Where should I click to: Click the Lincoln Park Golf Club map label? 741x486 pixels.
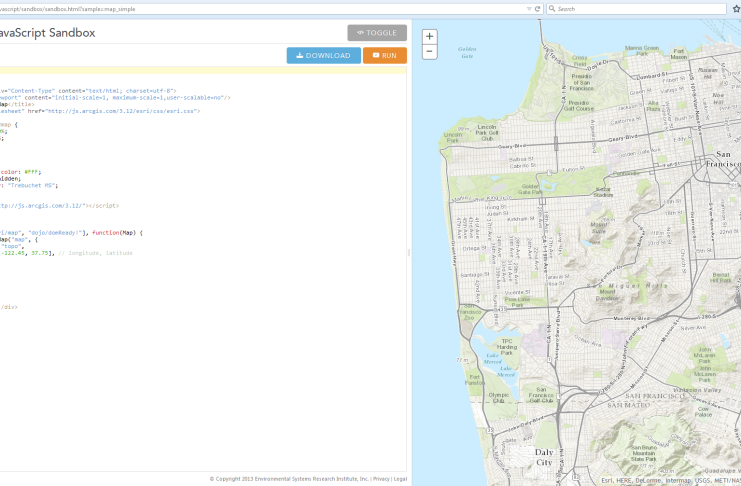[x=487, y=133]
